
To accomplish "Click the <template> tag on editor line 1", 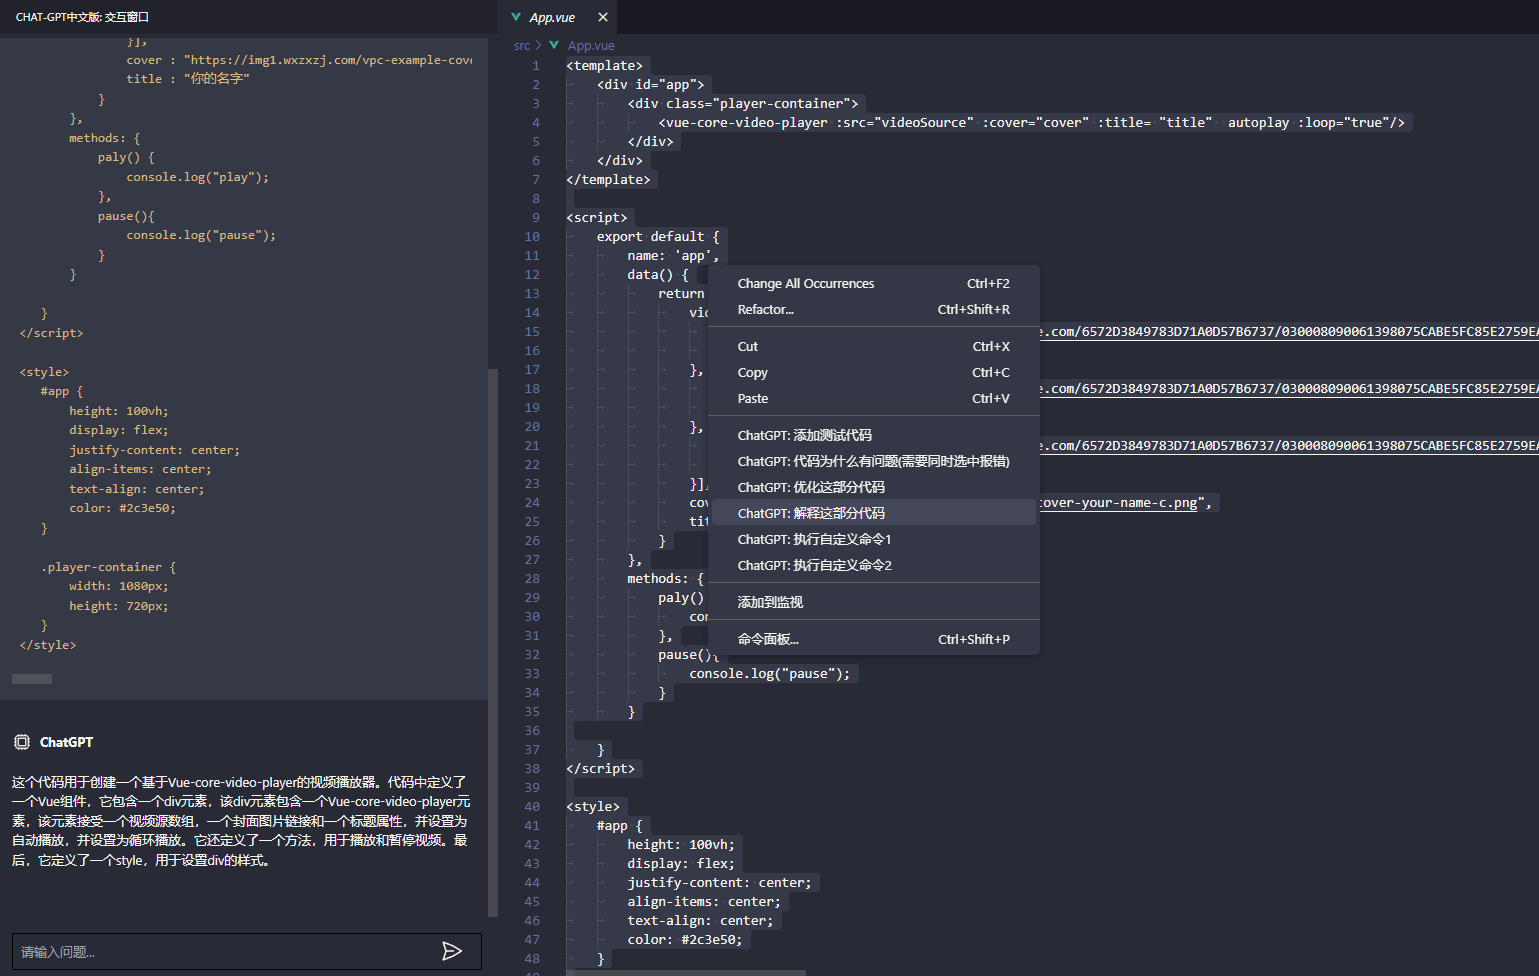I will point(604,65).
